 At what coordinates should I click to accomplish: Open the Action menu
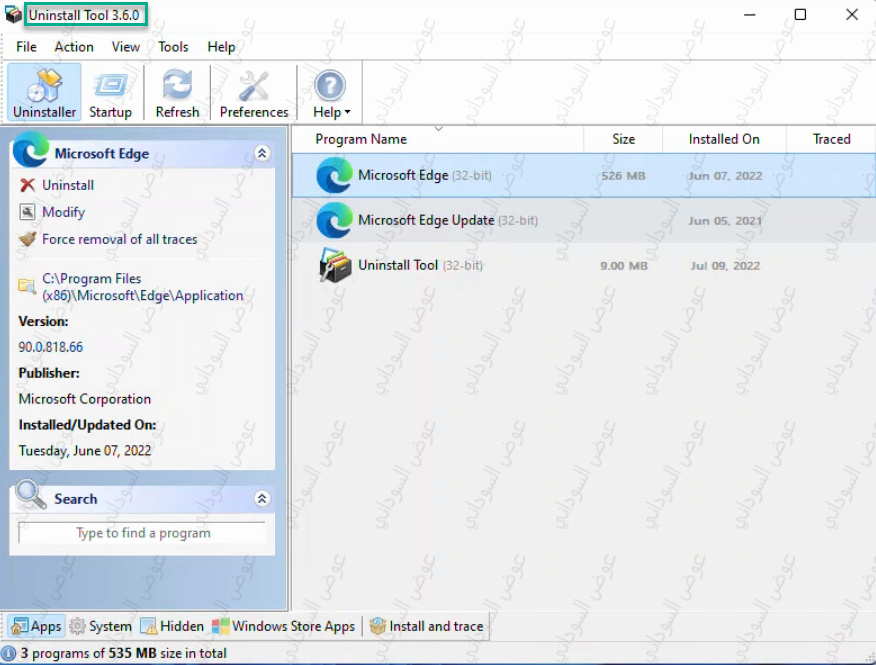coord(74,47)
